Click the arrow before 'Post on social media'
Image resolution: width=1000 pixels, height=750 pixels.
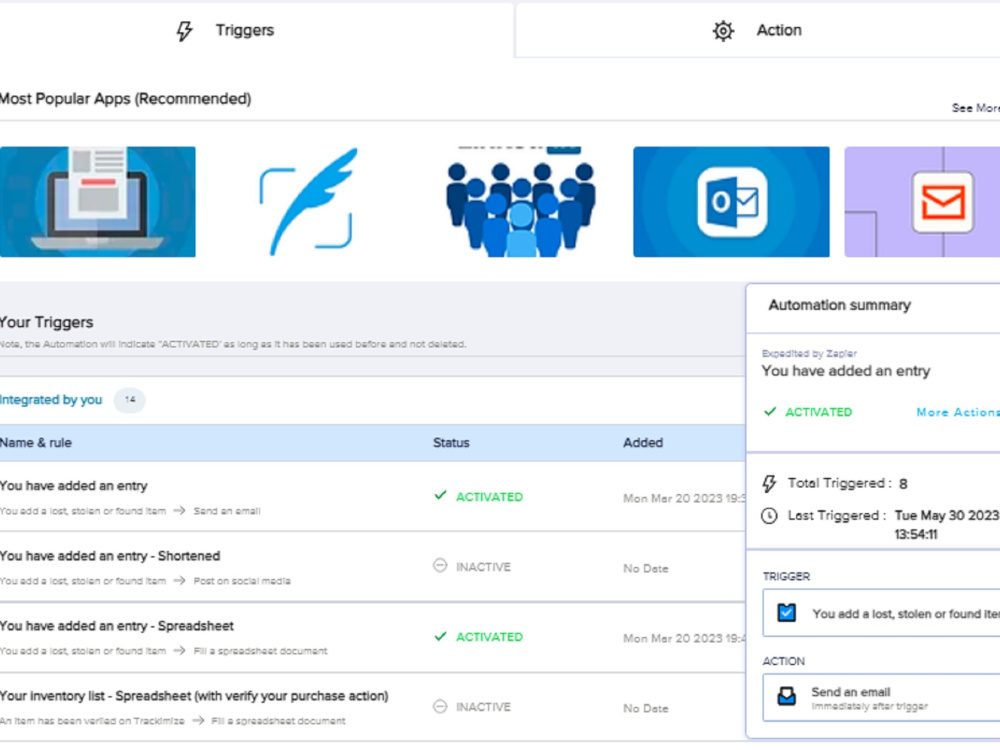179,580
